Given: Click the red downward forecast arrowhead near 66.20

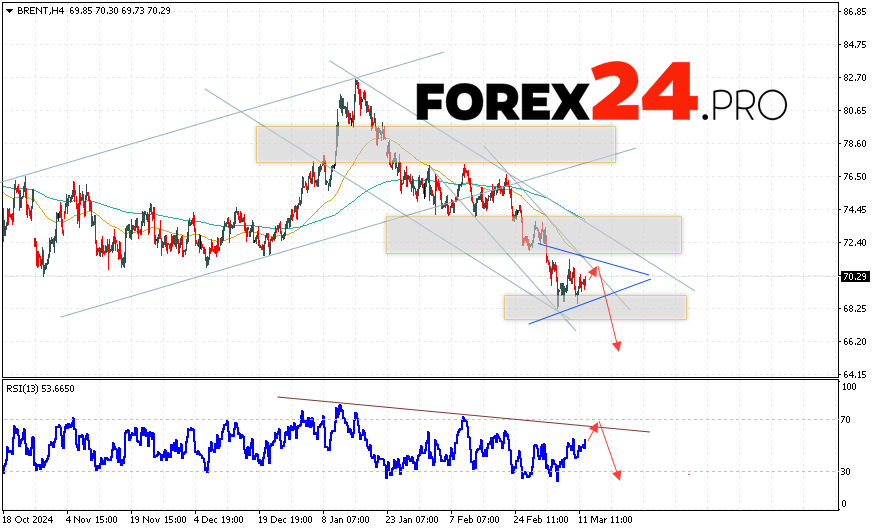Looking at the screenshot, I should pos(617,345).
